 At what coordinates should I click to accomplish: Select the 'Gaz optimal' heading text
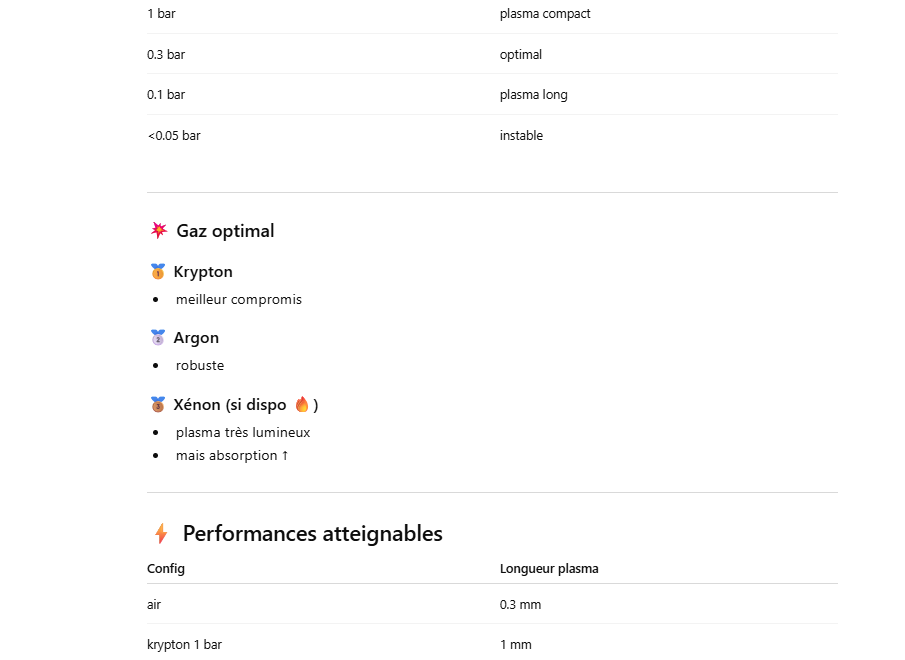coord(225,231)
